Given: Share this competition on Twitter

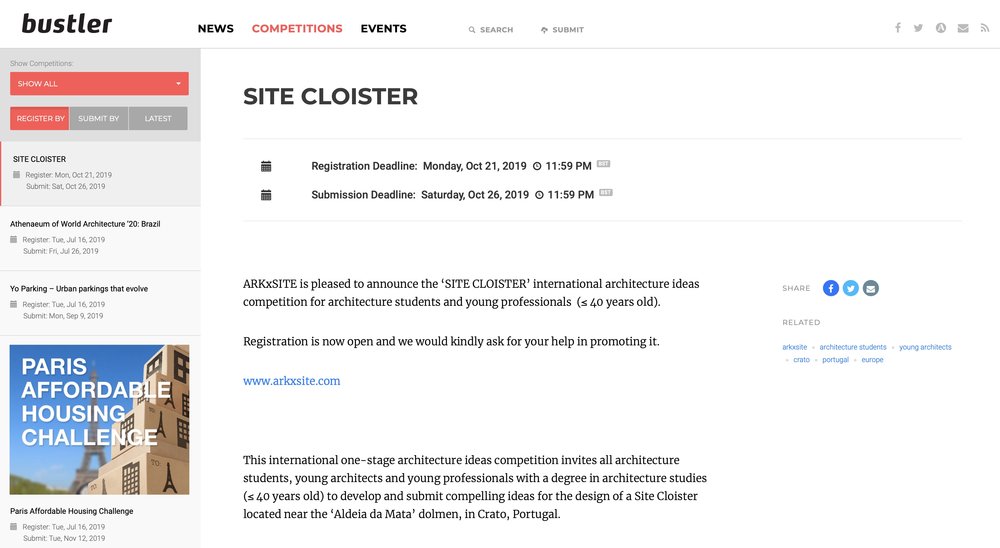Looking at the screenshot, I should (851, 288).
